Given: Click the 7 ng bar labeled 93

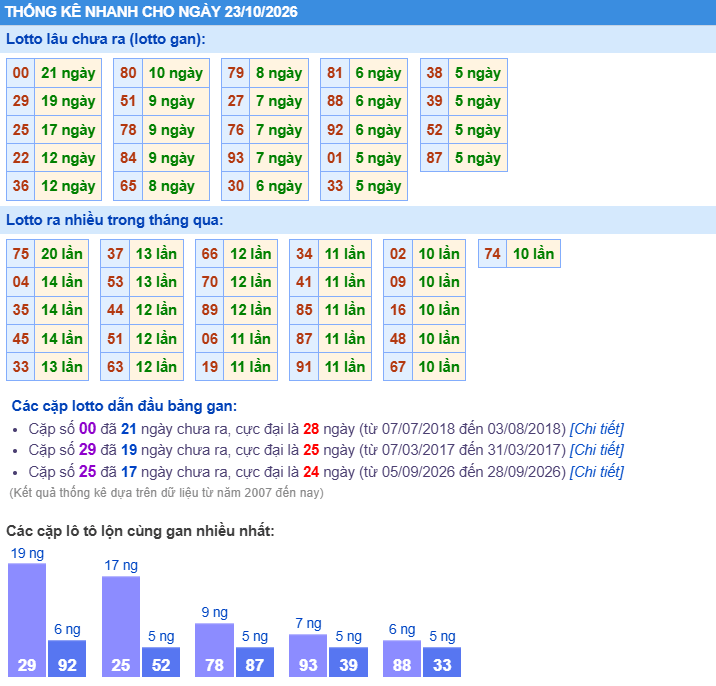Looking at the screenshot, I should click(x=308, y=655).
